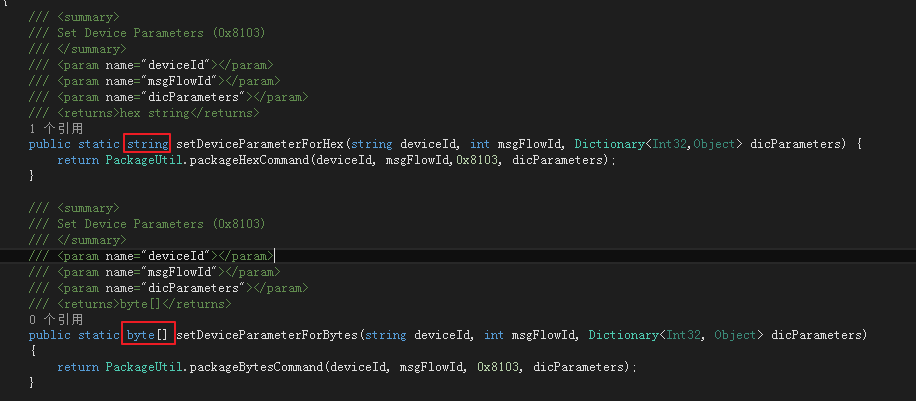
Task: Click the static keyword before setDeviceParameterForBytes
Action: (x=100, y=334)
